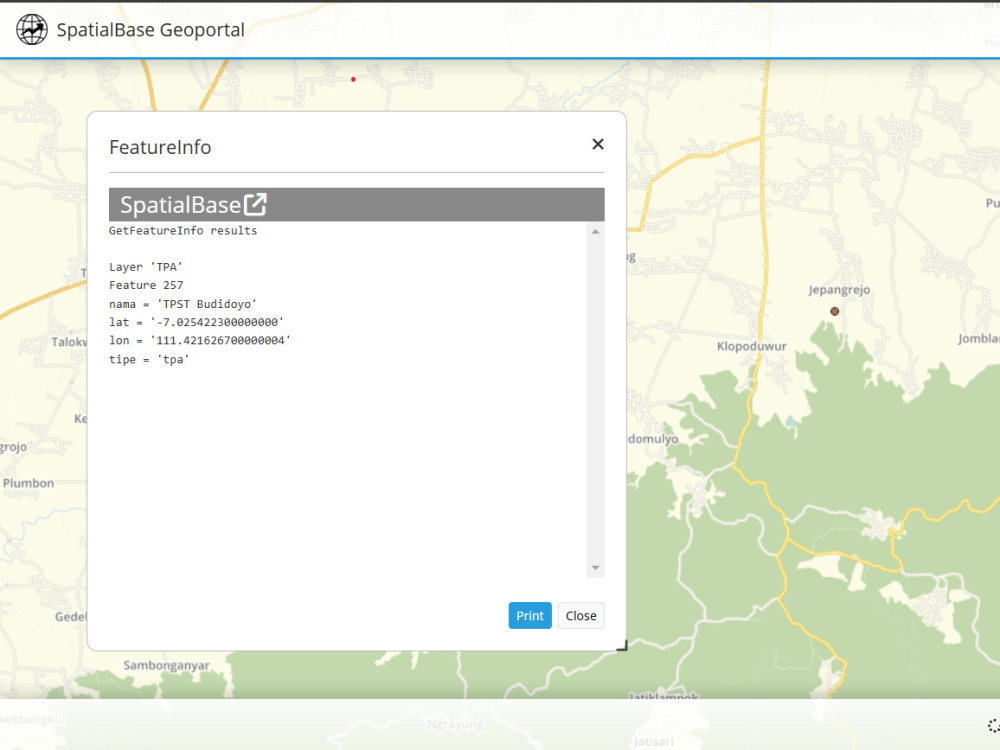The height and width of the screenshot is (750, 1000).
Task: Click the Klopoduwur map label
Action: click(x=751, y=346)
